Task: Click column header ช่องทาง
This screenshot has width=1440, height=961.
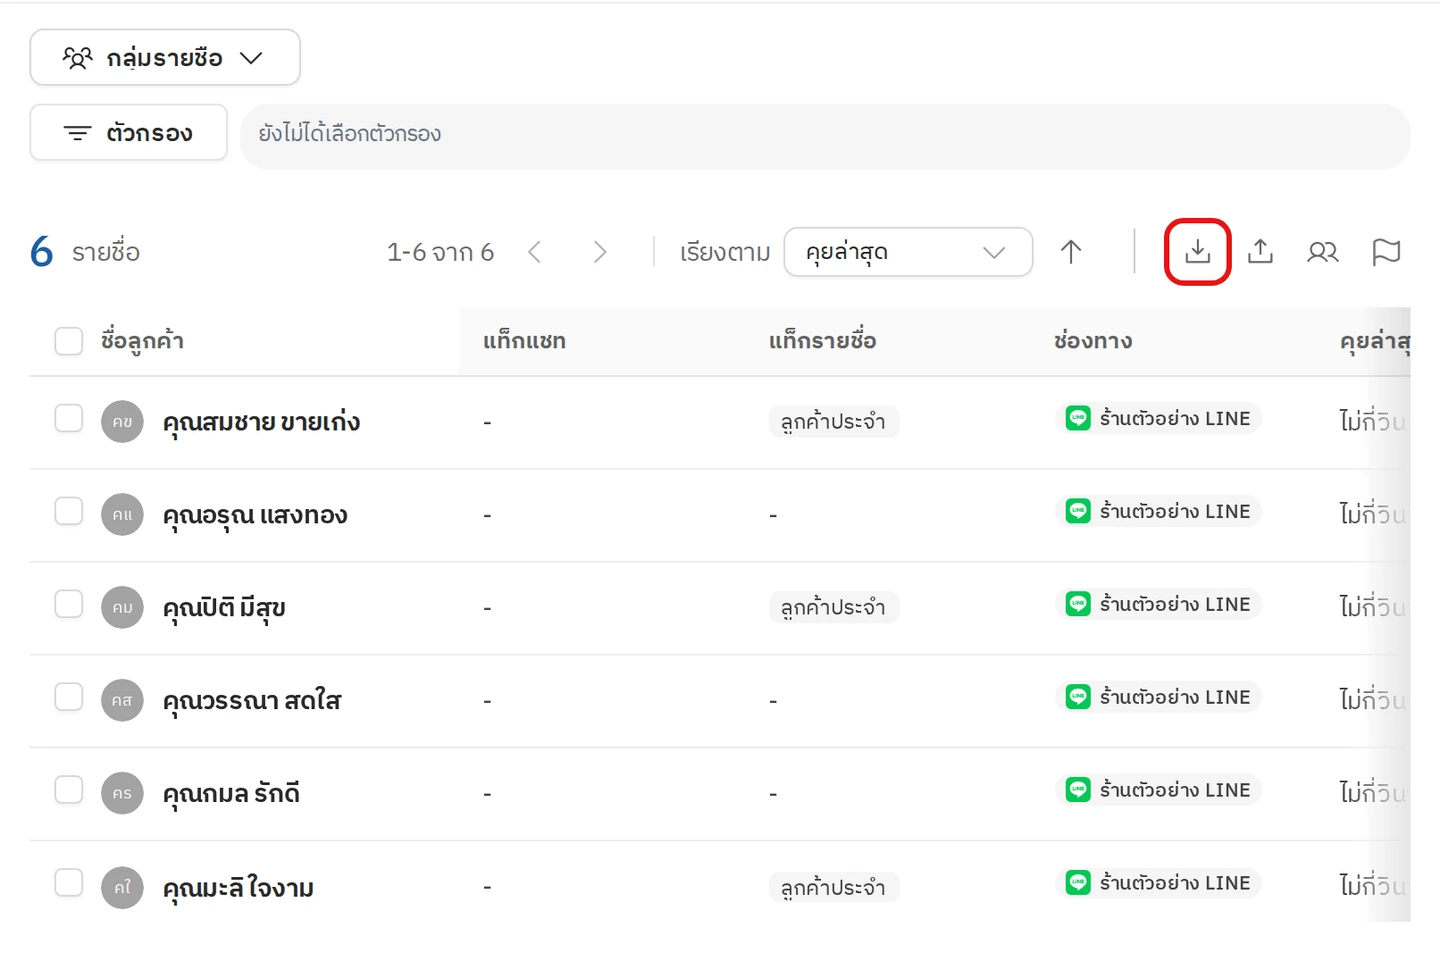Action: [1093, 341]
